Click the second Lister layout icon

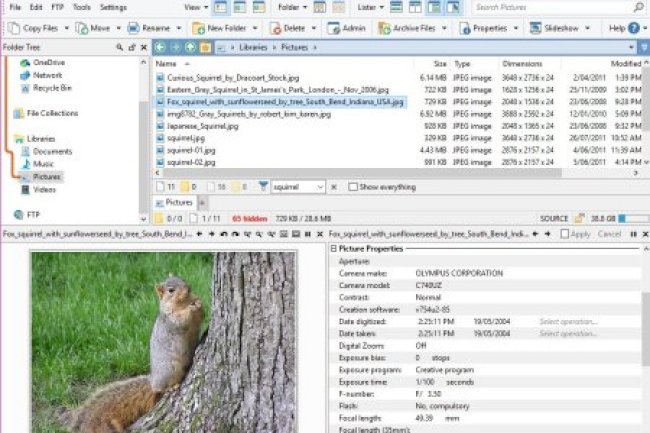click(415, 7)
